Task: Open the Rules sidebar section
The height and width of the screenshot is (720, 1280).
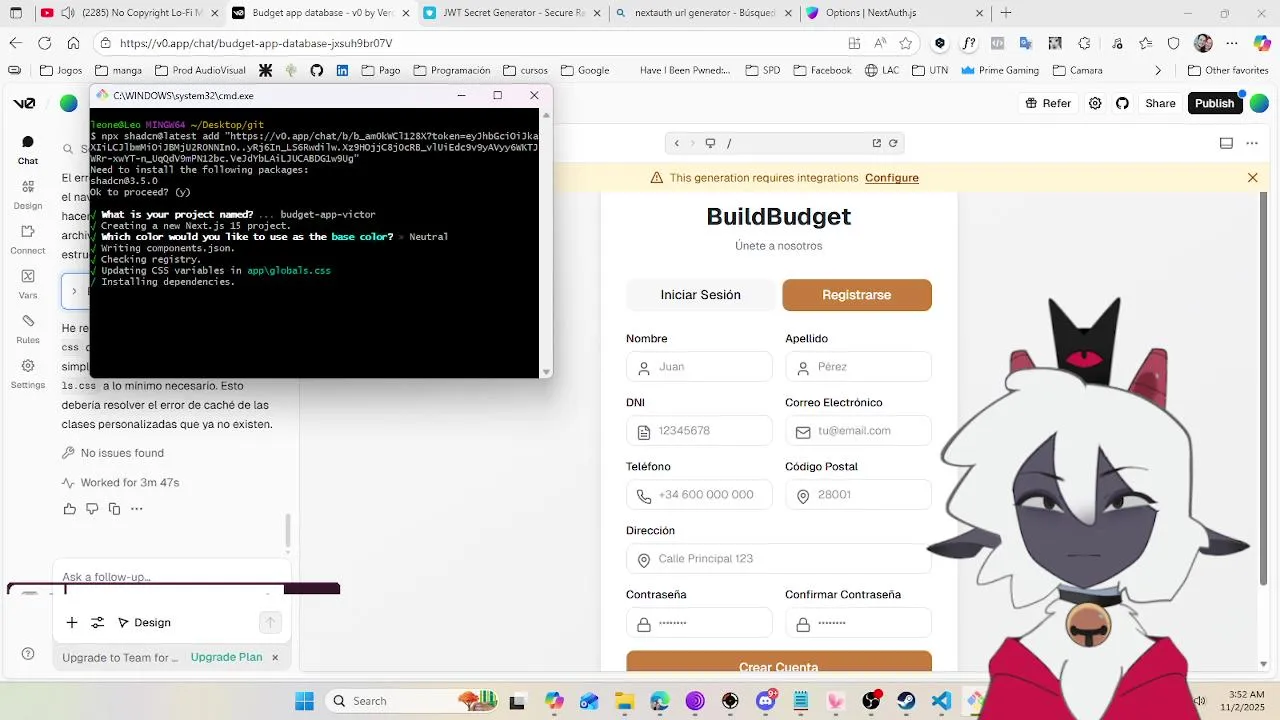Action: tap(28, 330)
